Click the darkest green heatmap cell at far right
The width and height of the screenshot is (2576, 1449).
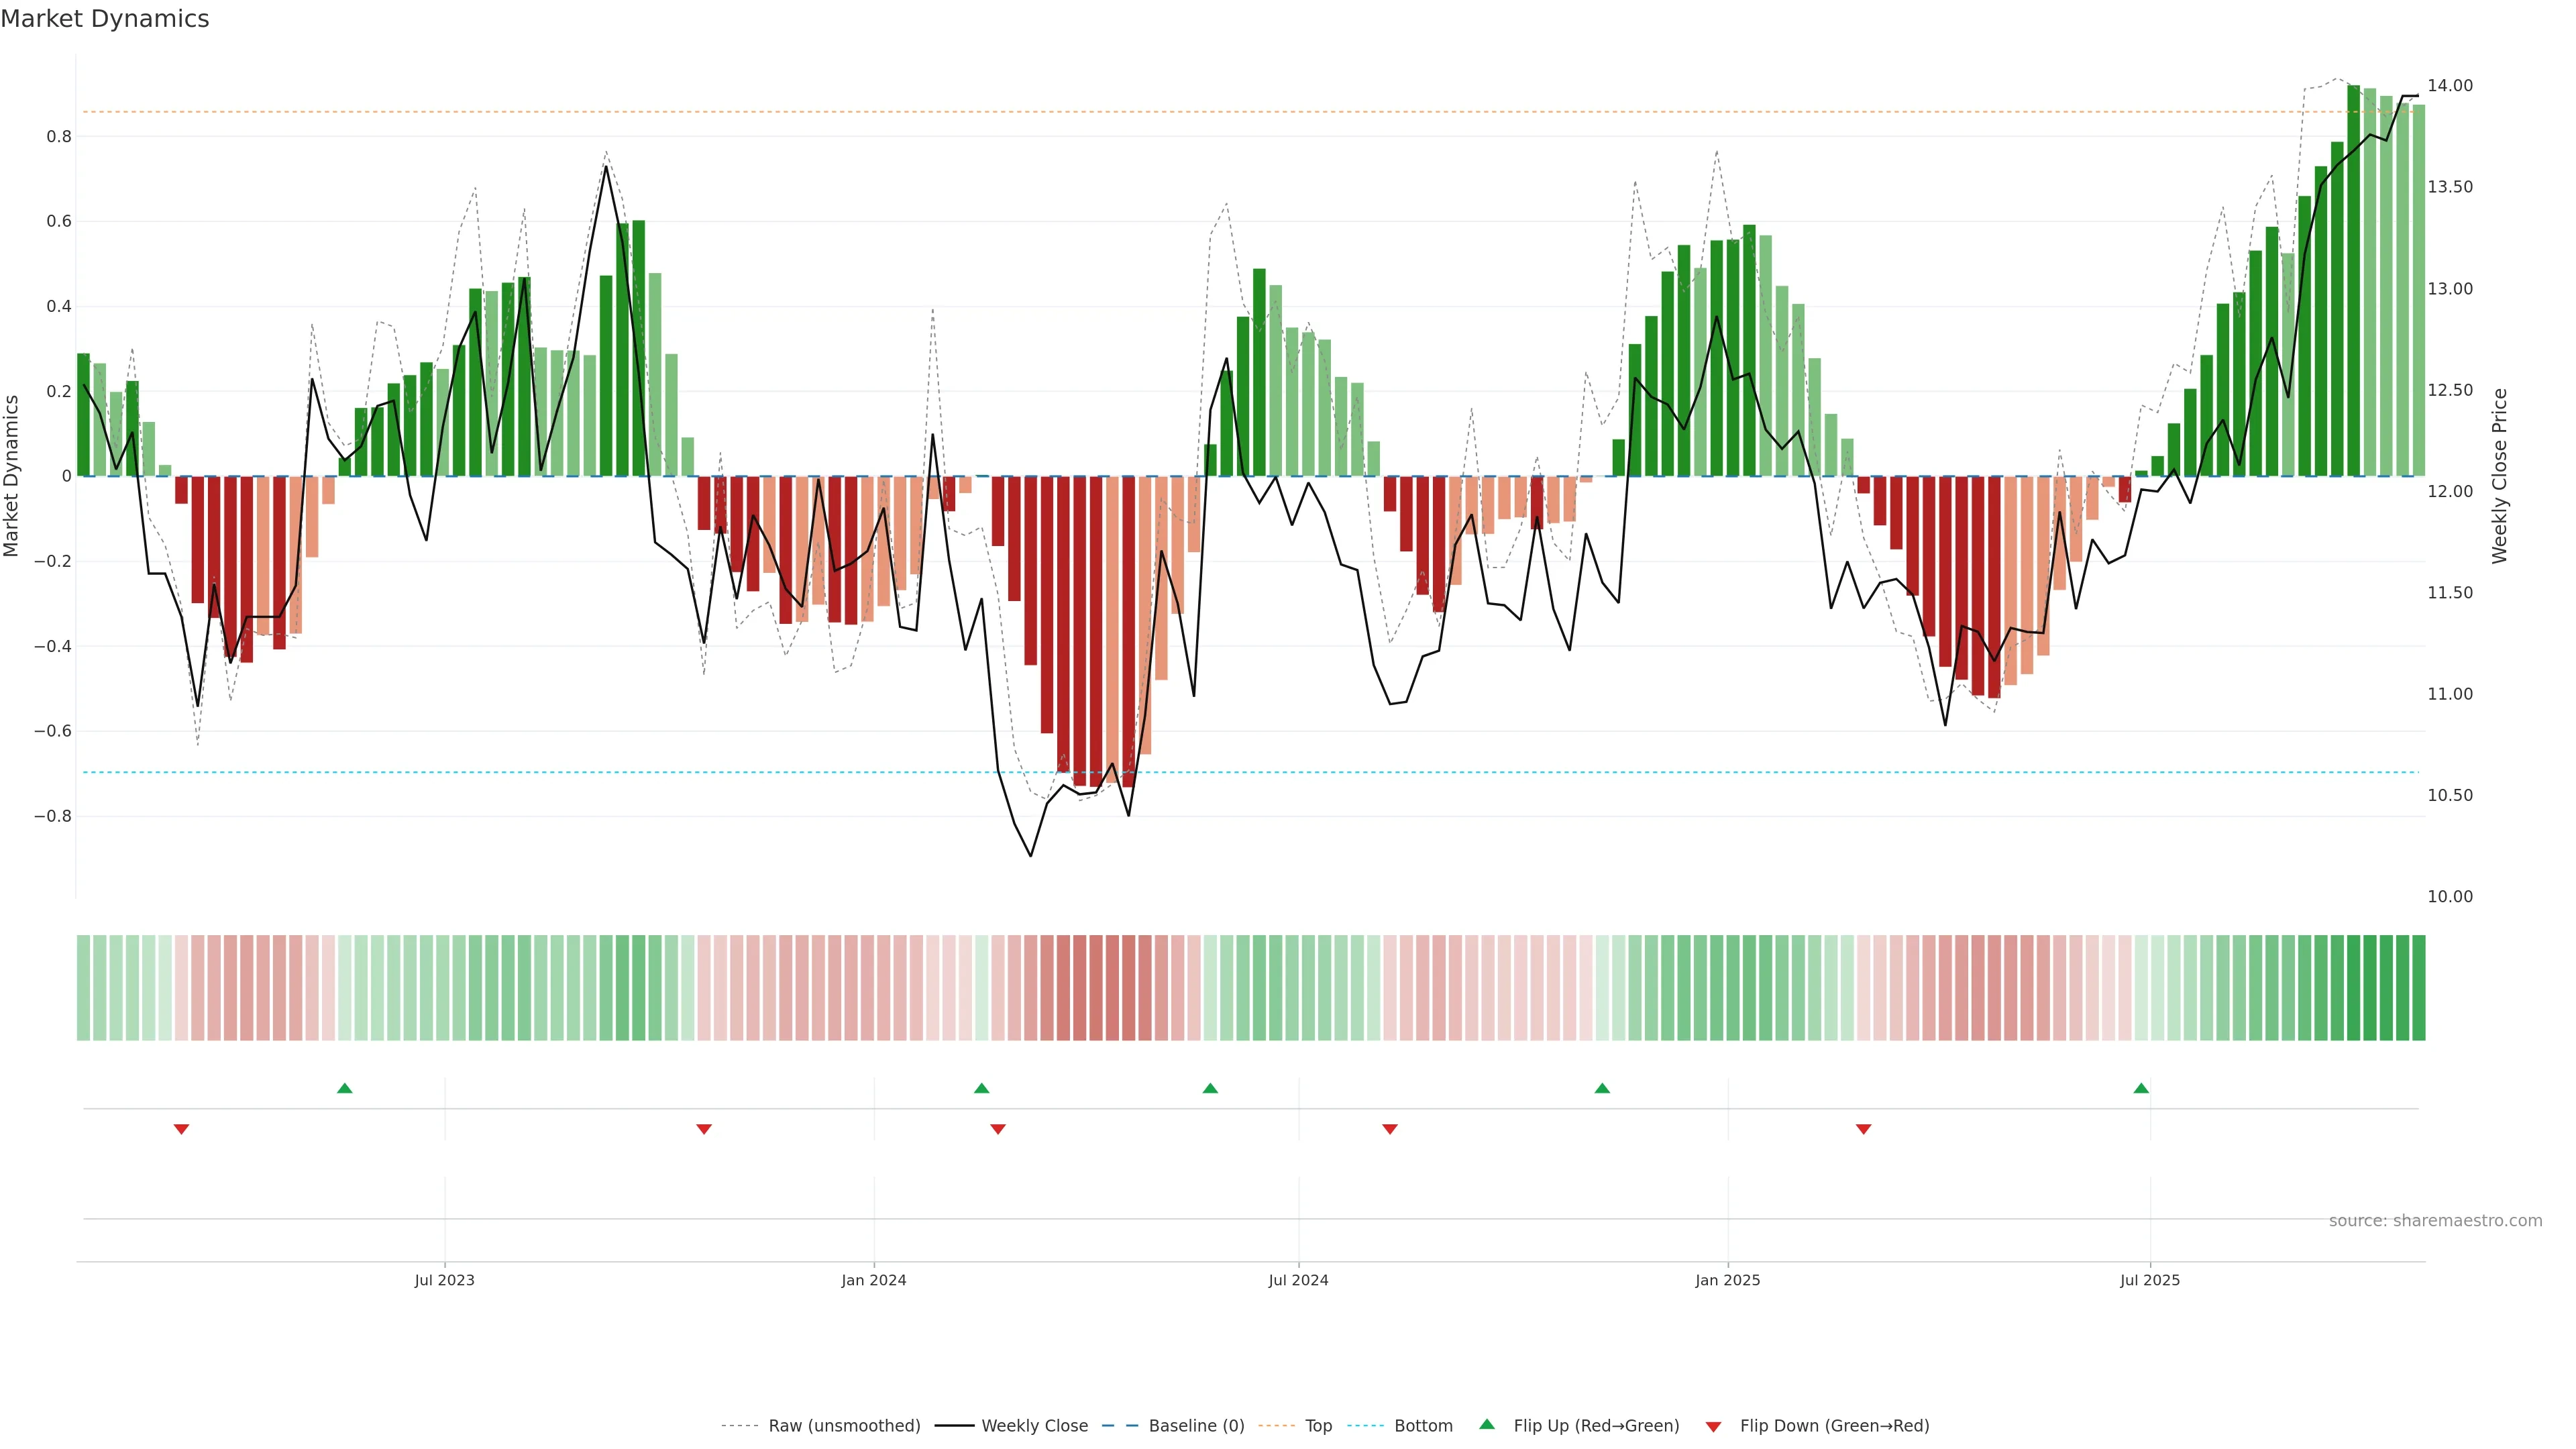pos(2418,987)
